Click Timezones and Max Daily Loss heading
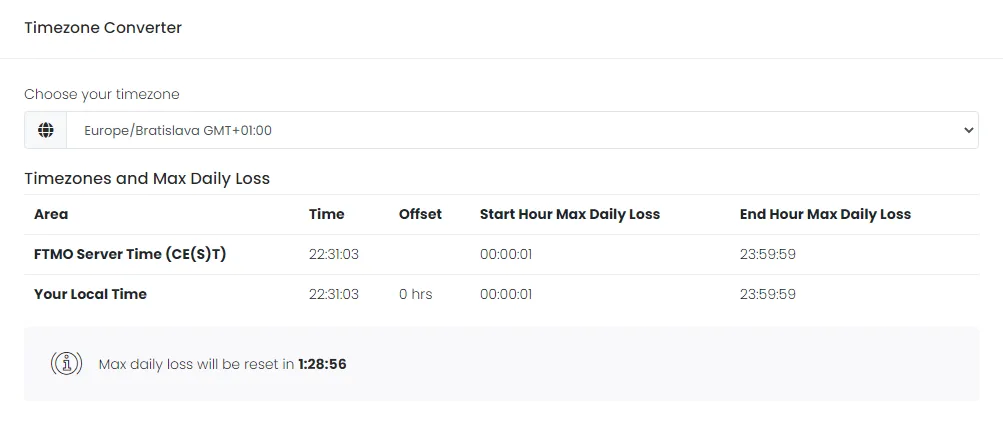Viewport: 1003px width, 444px height. click(x=147, y=179)
